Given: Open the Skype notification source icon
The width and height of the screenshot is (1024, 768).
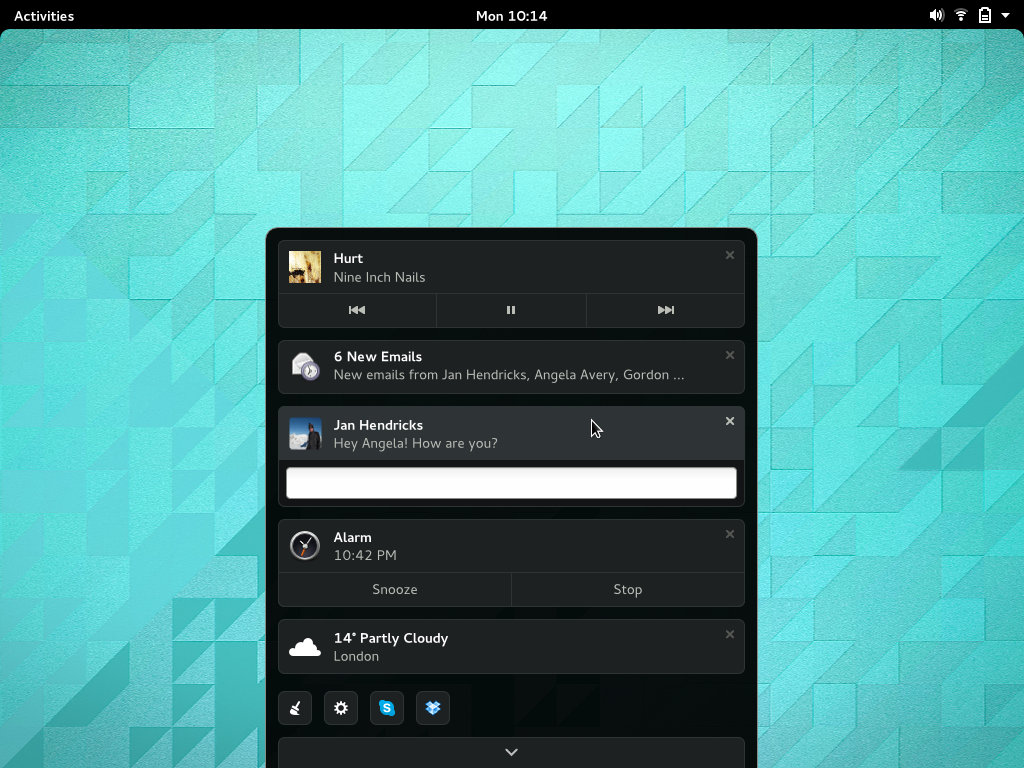Looking at the screenshot, I should pos(386,707).
